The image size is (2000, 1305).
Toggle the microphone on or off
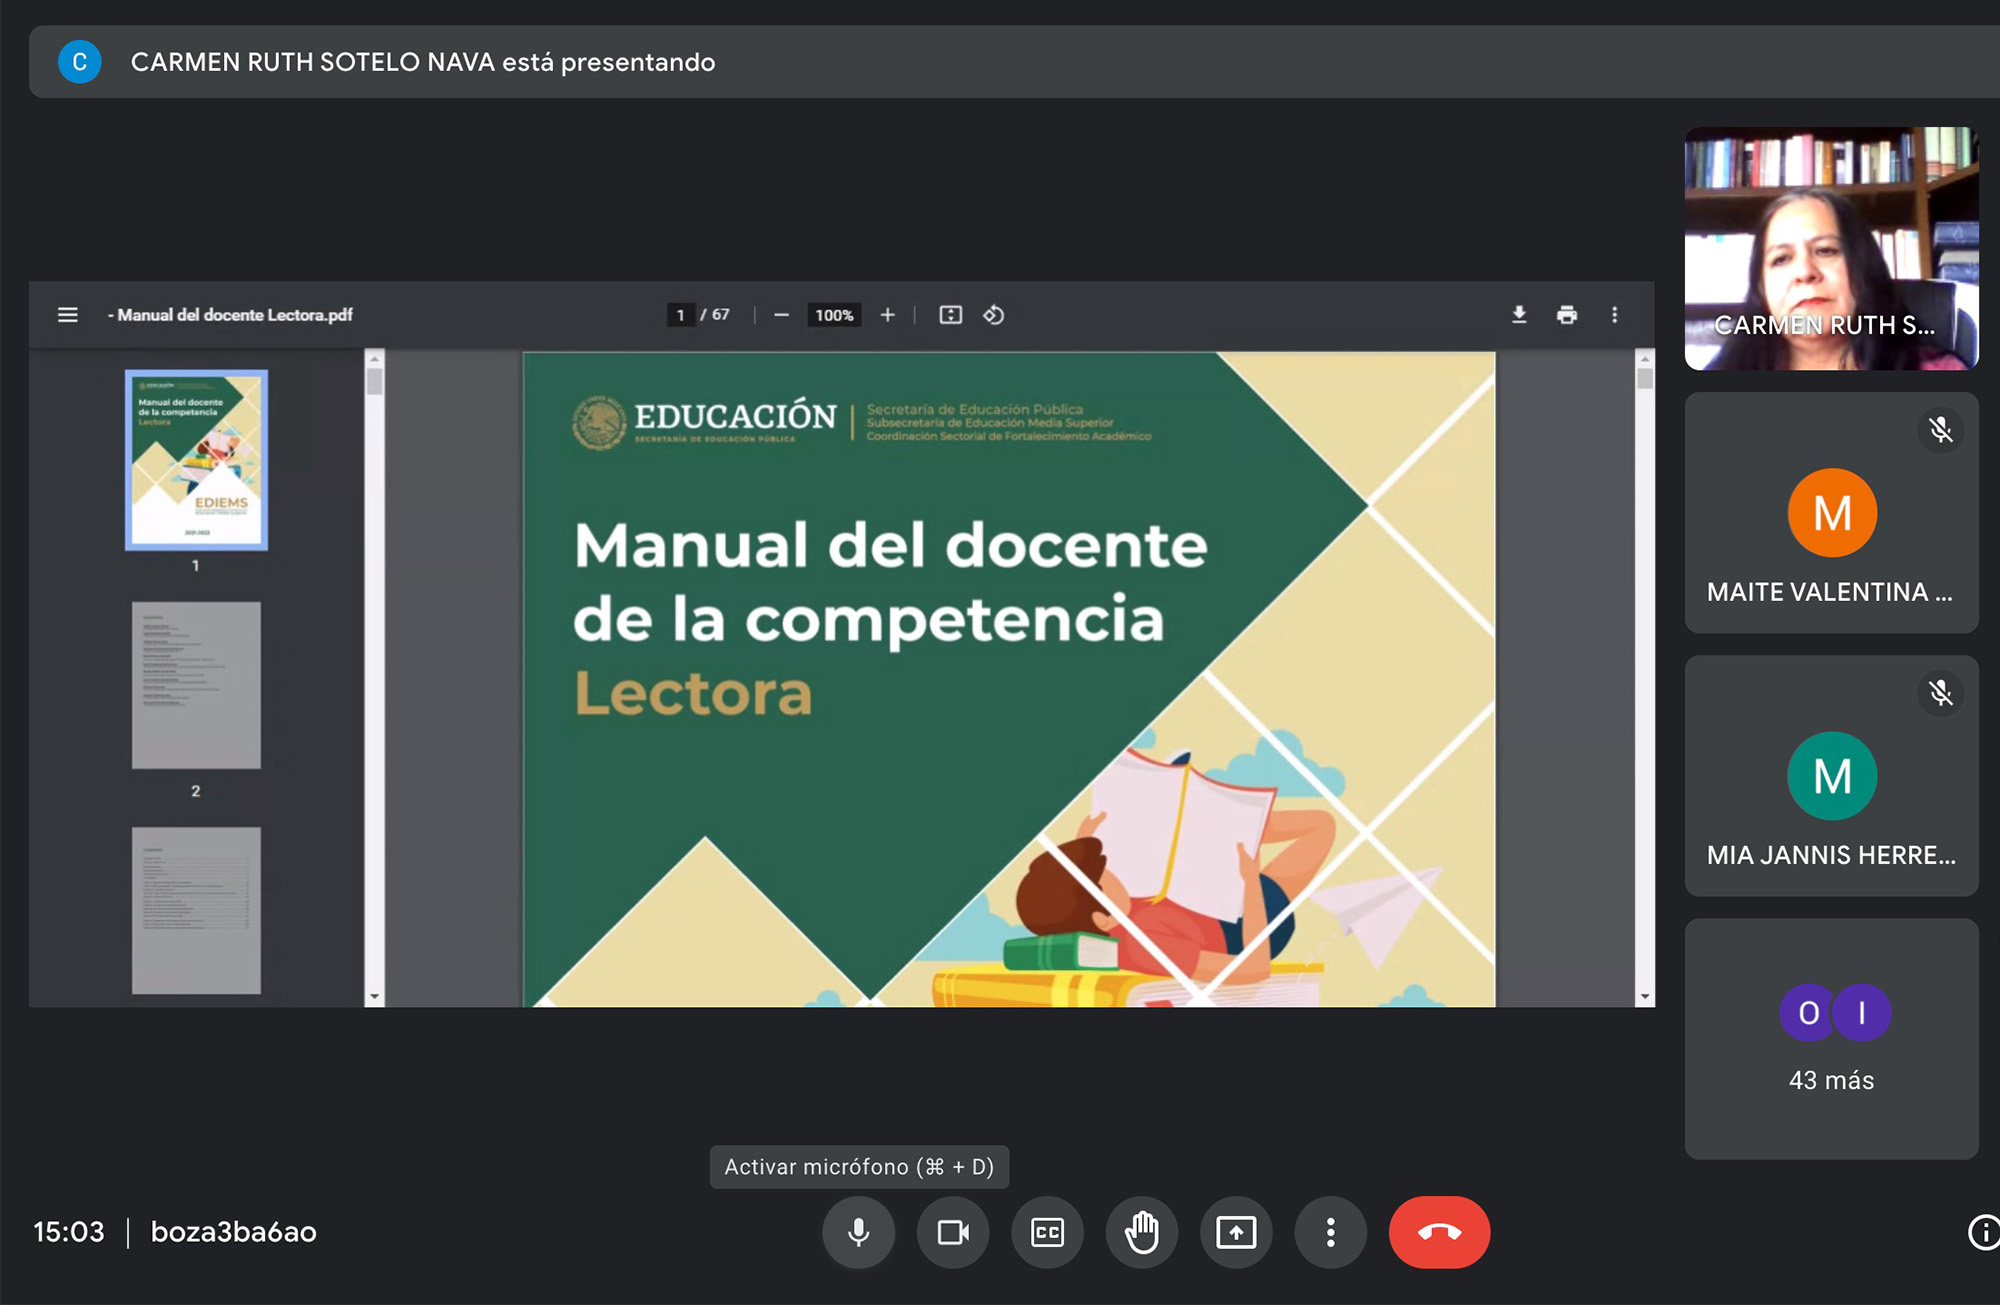[858, 1232]
